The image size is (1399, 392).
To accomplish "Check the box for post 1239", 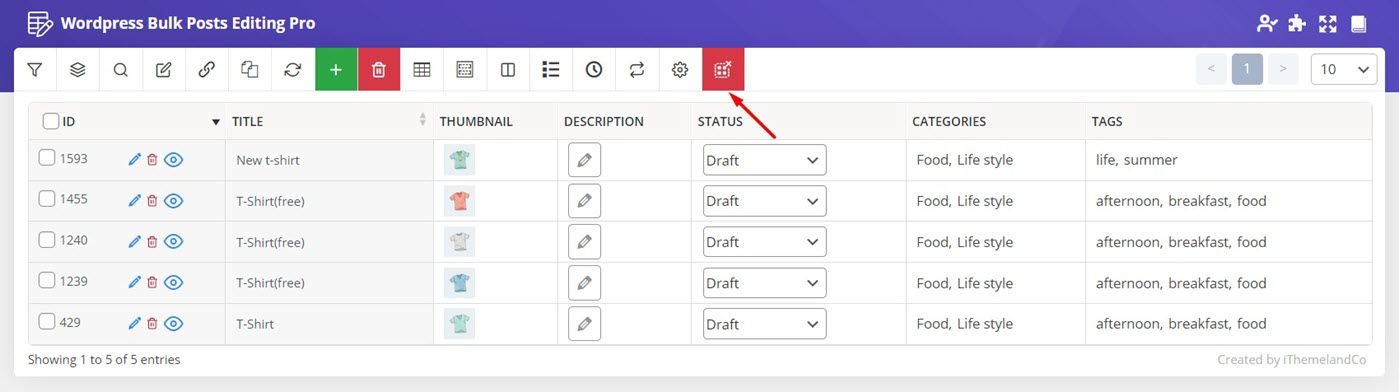I will tap(47, 280).
